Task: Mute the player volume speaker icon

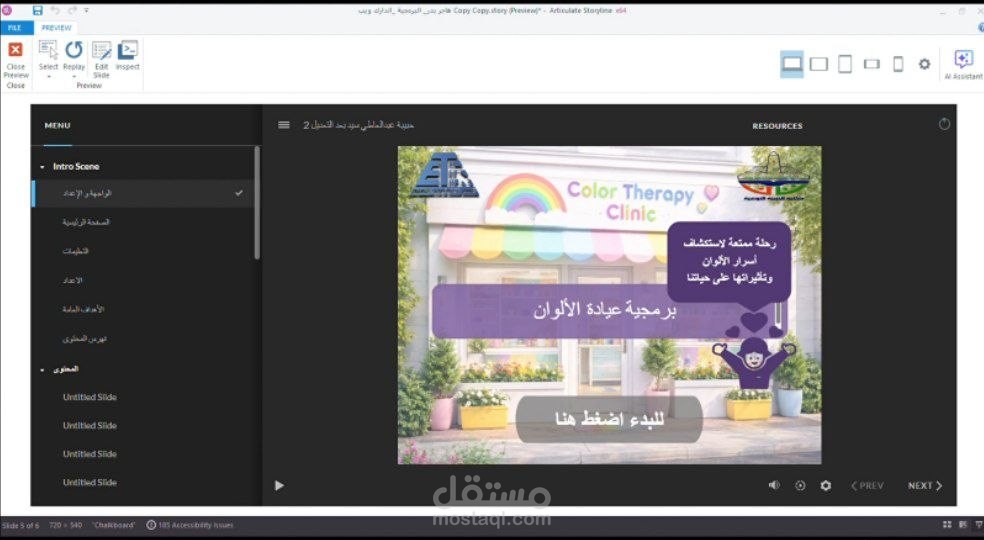Action: 774,485
